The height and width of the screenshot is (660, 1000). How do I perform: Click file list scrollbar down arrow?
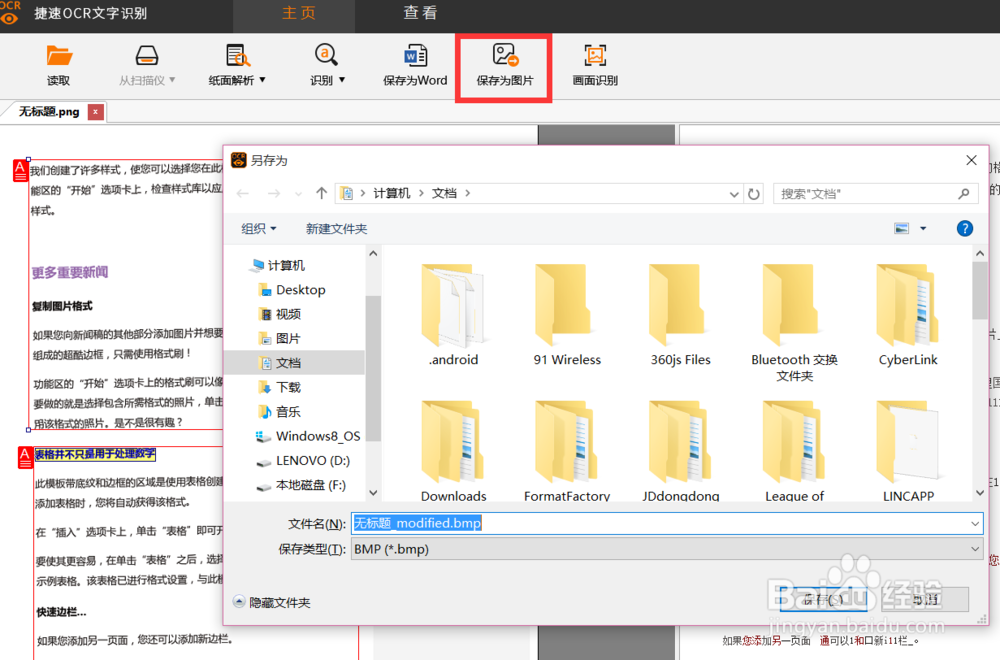tap(980, 493)
